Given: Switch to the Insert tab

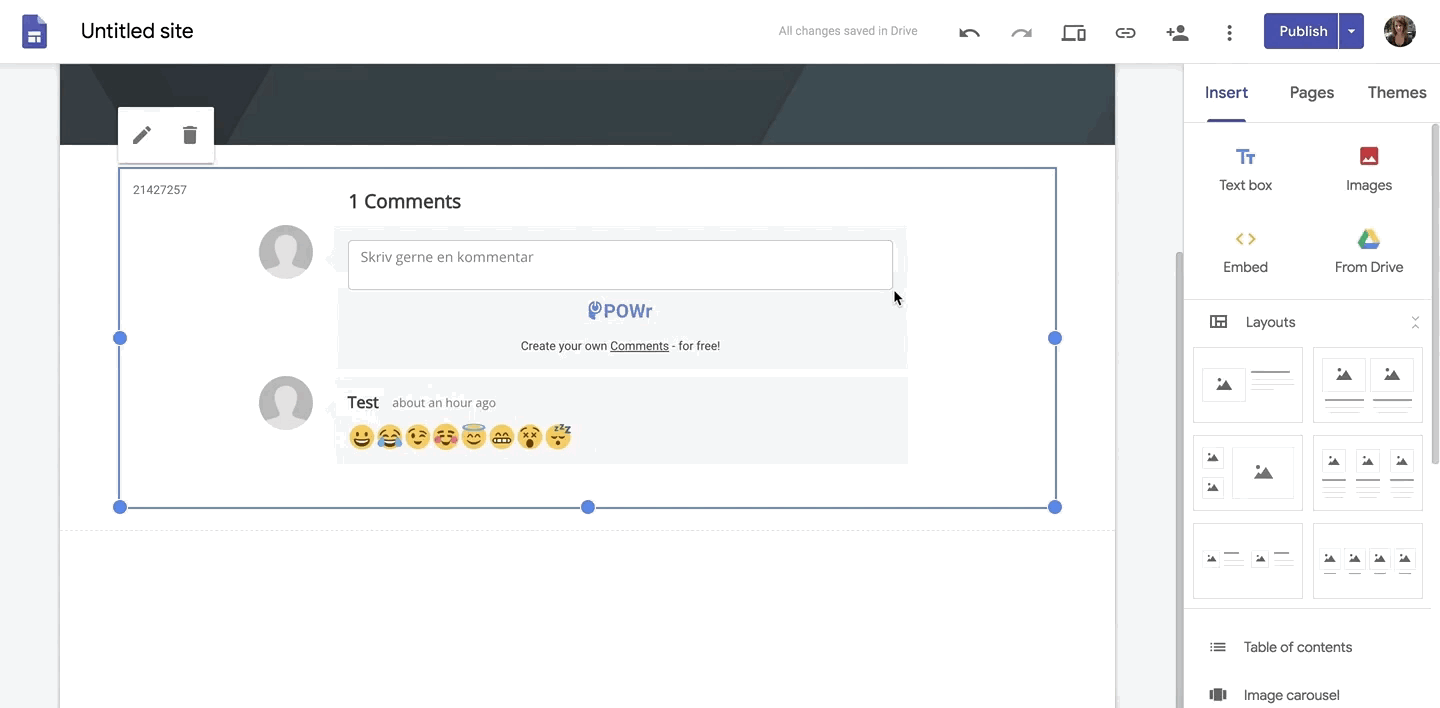Looking at the screenshot, I should coord(1226,93).
